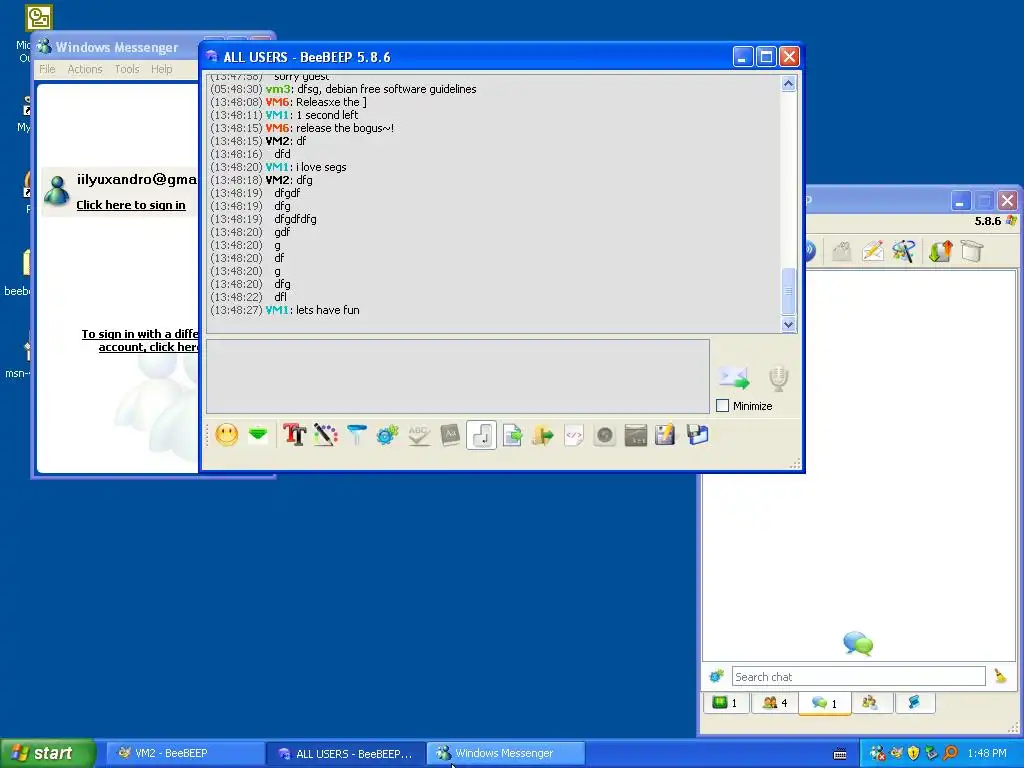Viewport: 1024px width, 768px height.
Task: Click message '1 second left'
Action: [x=327, y=115]
